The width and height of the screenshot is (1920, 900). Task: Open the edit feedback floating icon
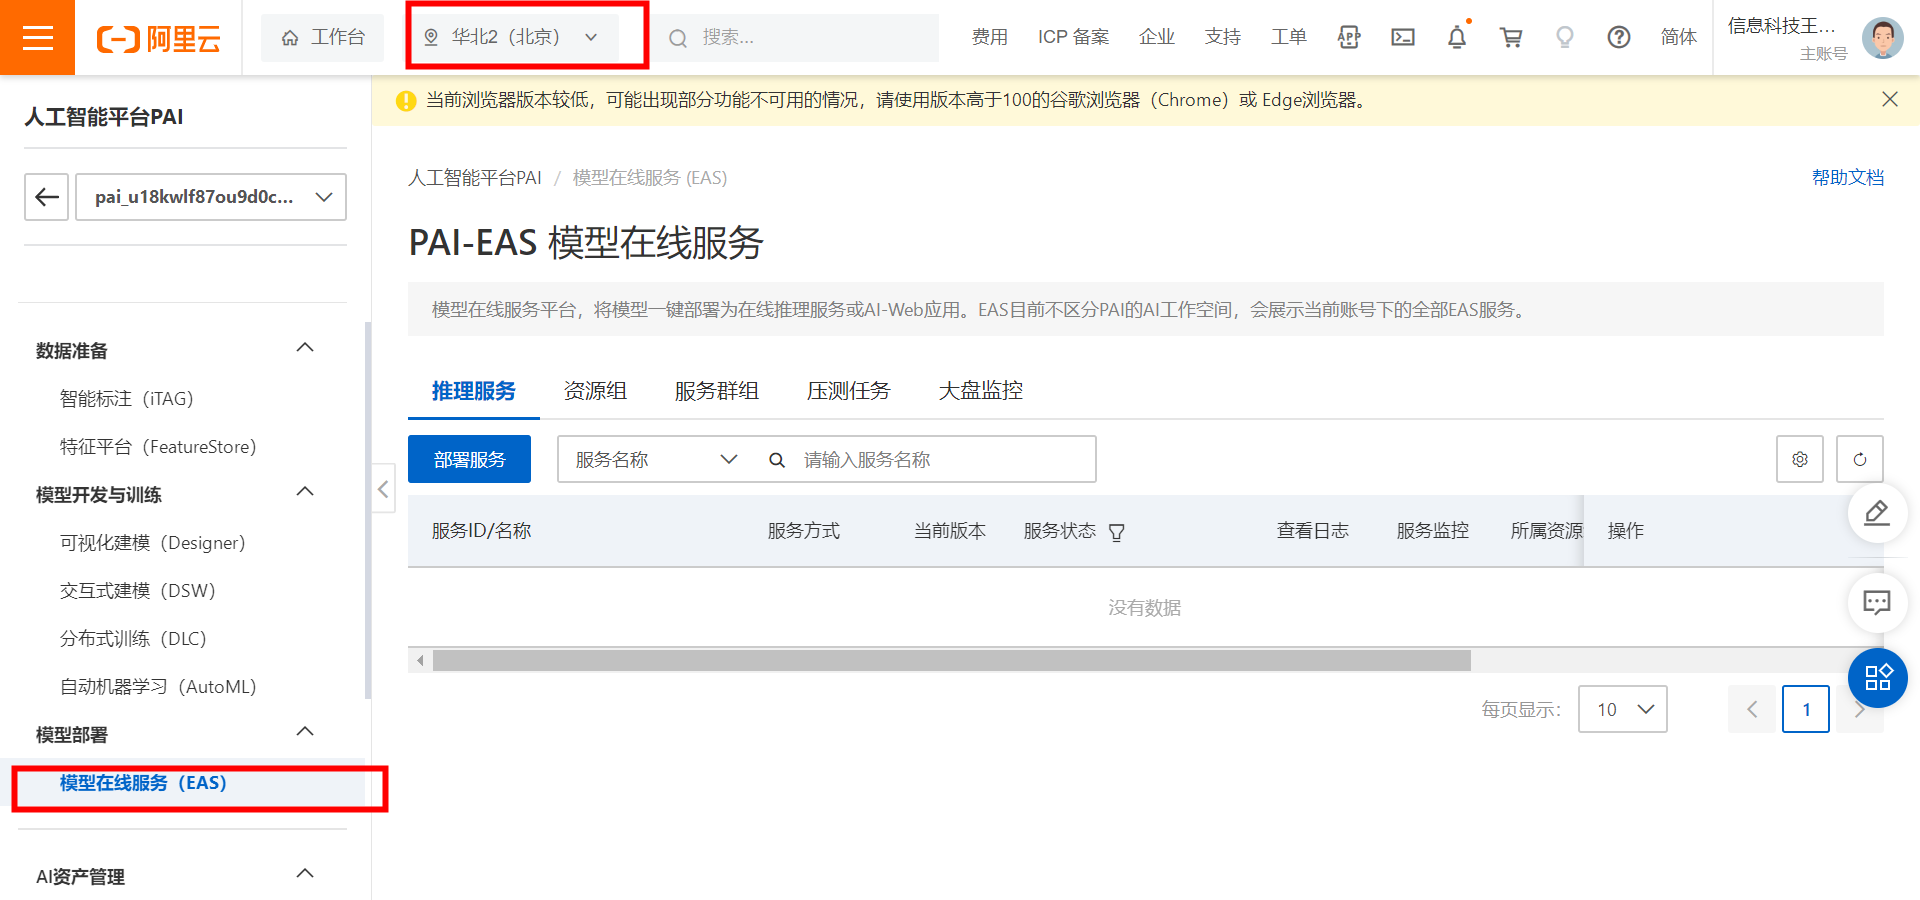click(x=1877, y=513)
